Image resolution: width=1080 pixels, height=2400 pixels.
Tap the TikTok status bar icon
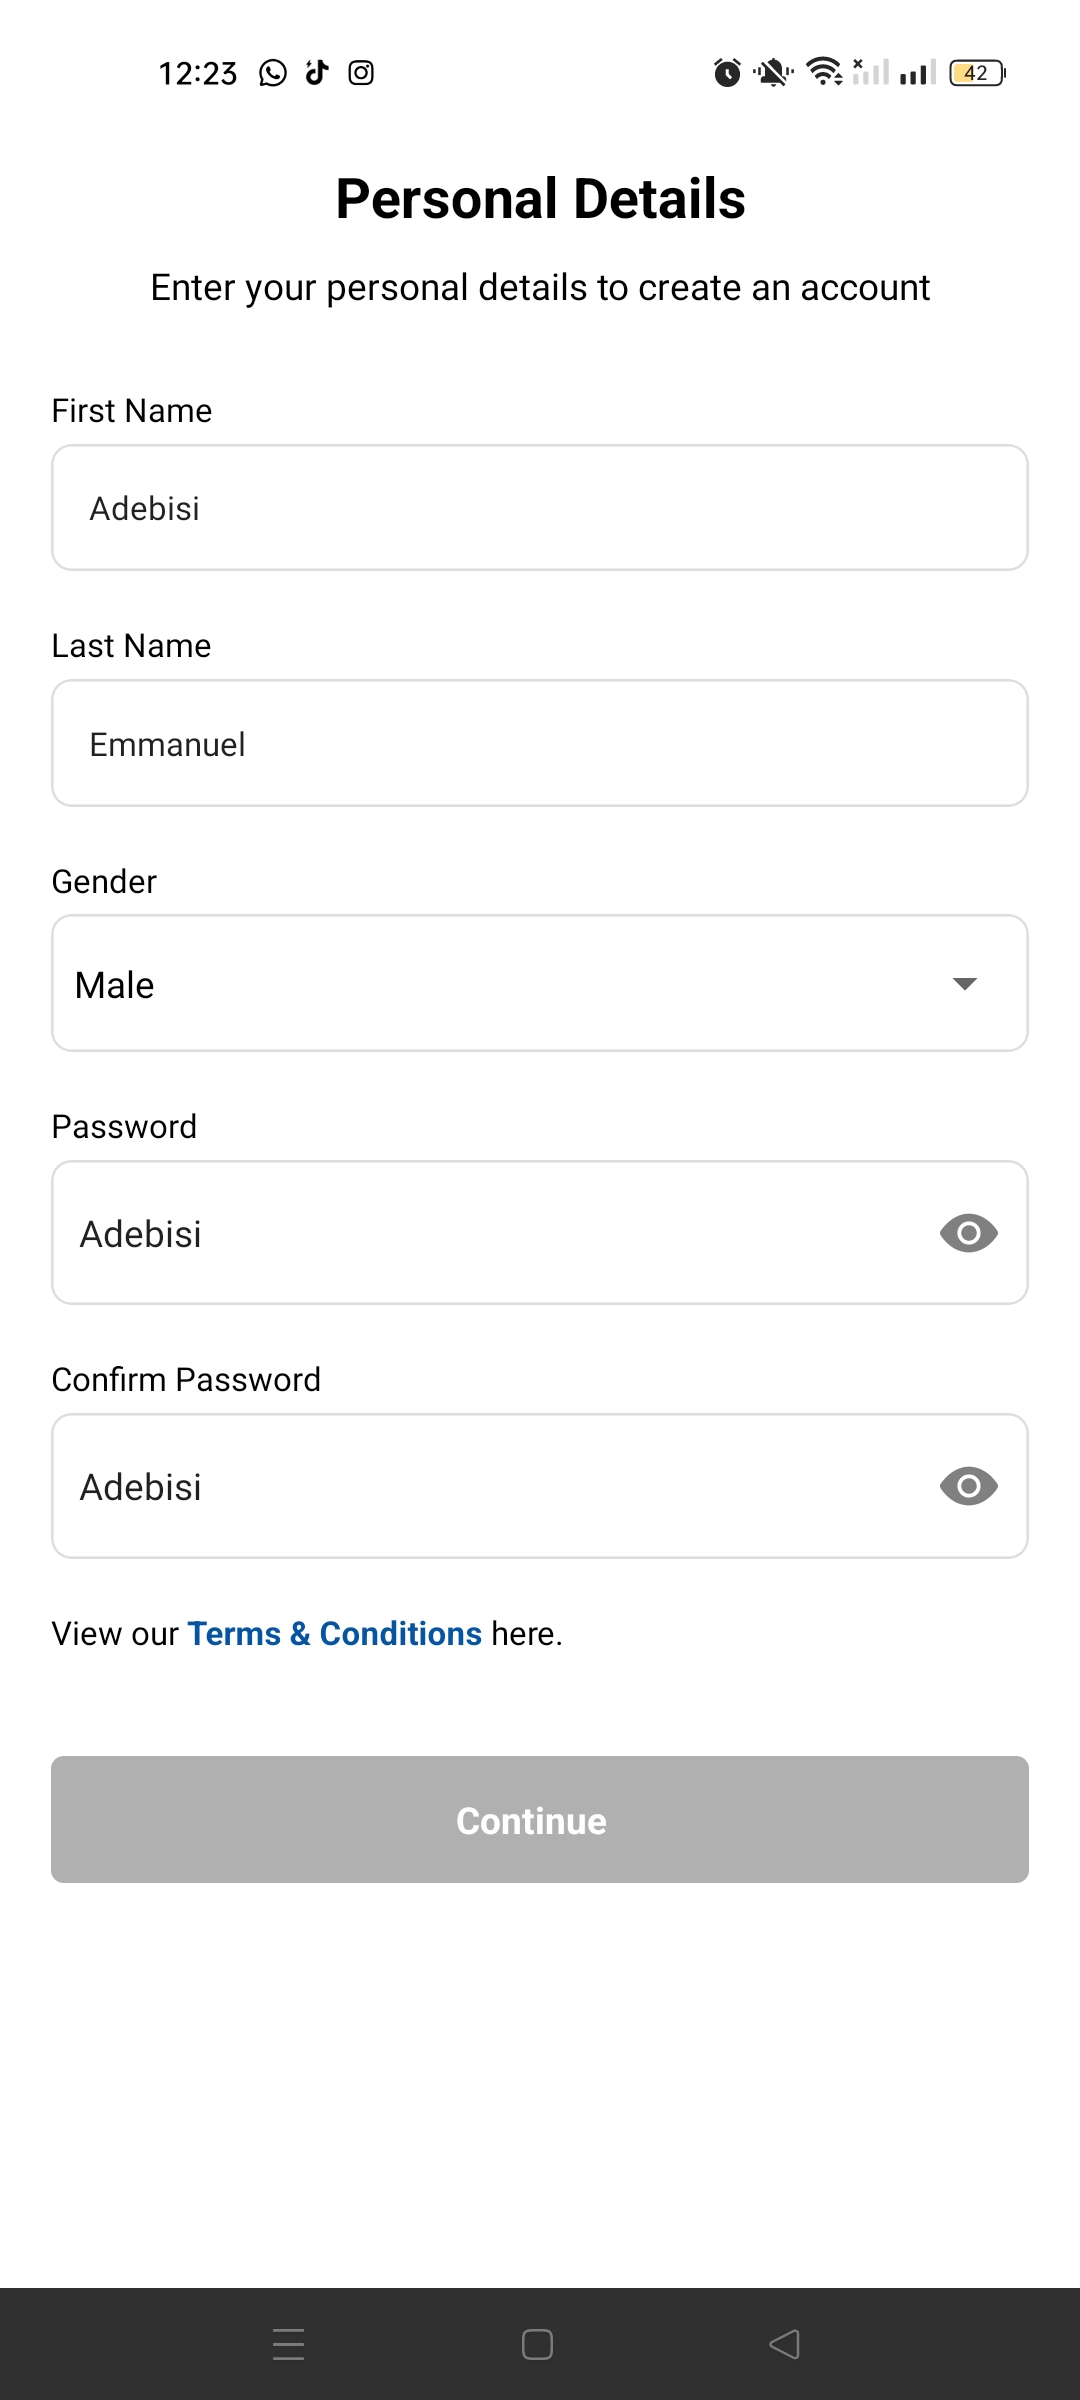[317, 72]
